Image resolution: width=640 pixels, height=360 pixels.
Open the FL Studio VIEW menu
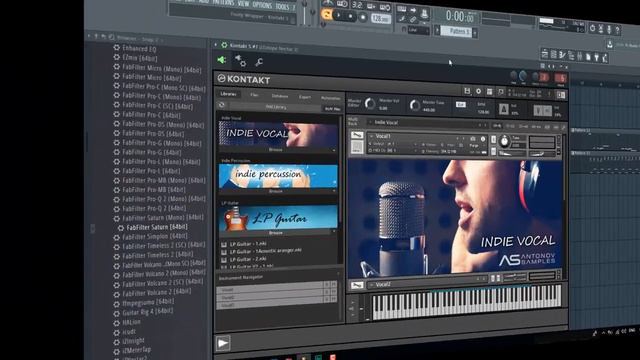click(243, 4)
